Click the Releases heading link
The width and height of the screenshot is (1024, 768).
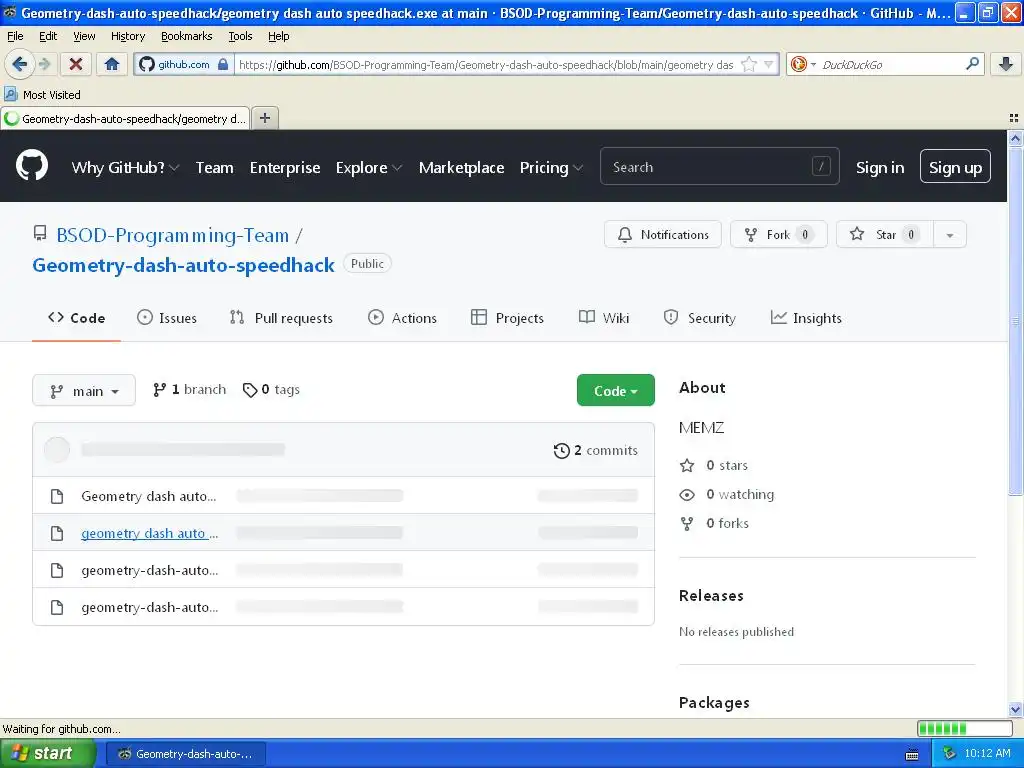[x=711, y=596]
